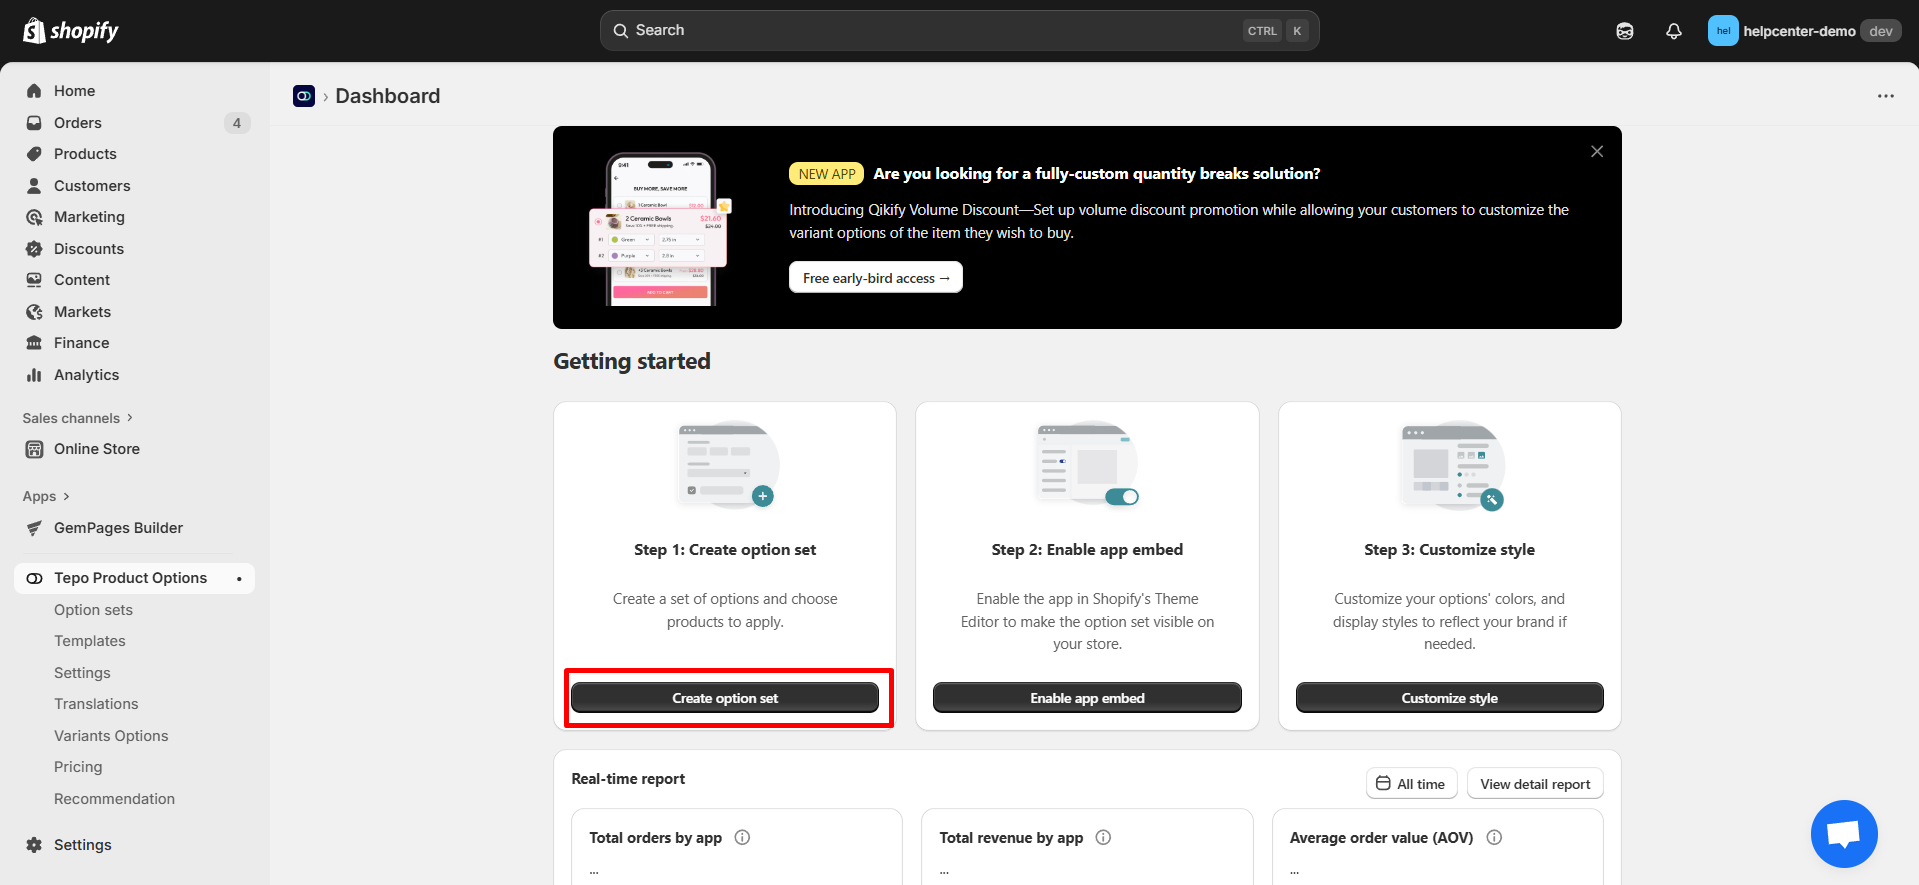Click the GemPages Builder icon

(34, 528)
